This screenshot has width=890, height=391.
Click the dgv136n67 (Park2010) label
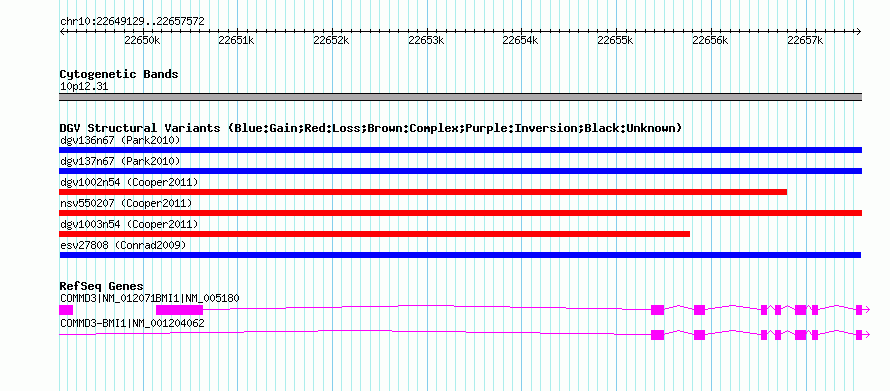click(x=120, y=140)
